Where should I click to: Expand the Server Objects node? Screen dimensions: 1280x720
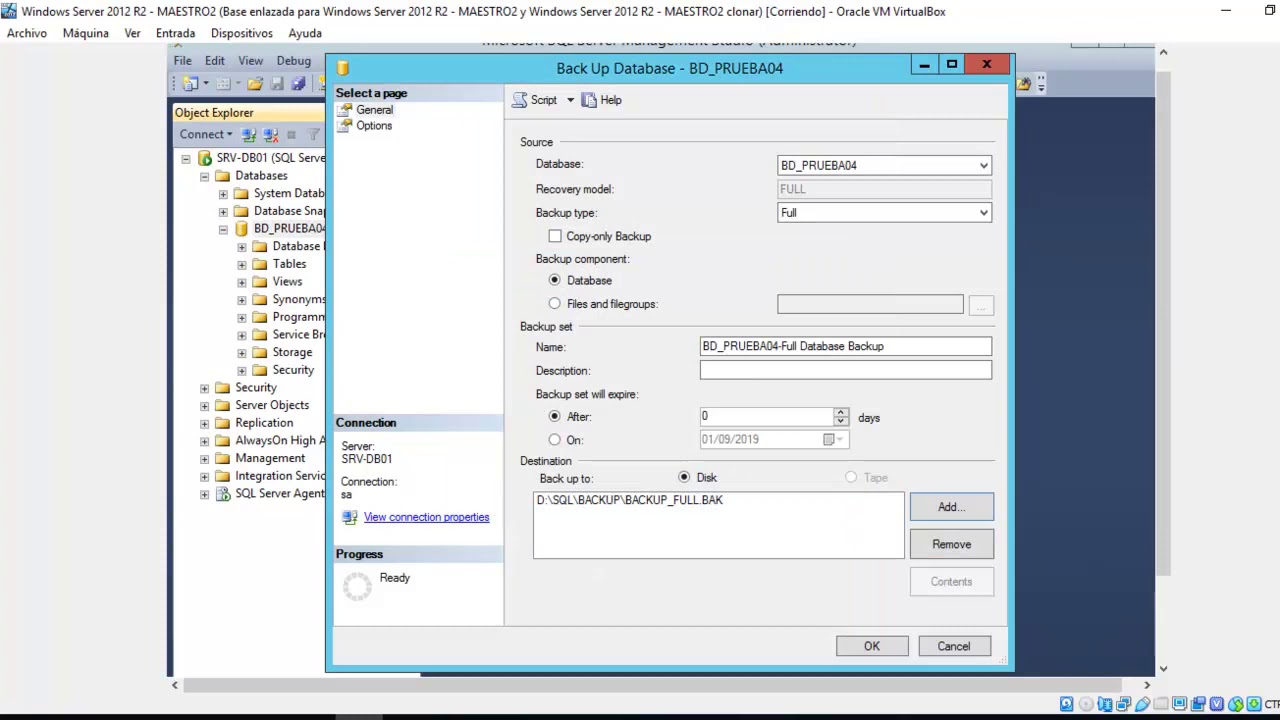pos(205,405)
